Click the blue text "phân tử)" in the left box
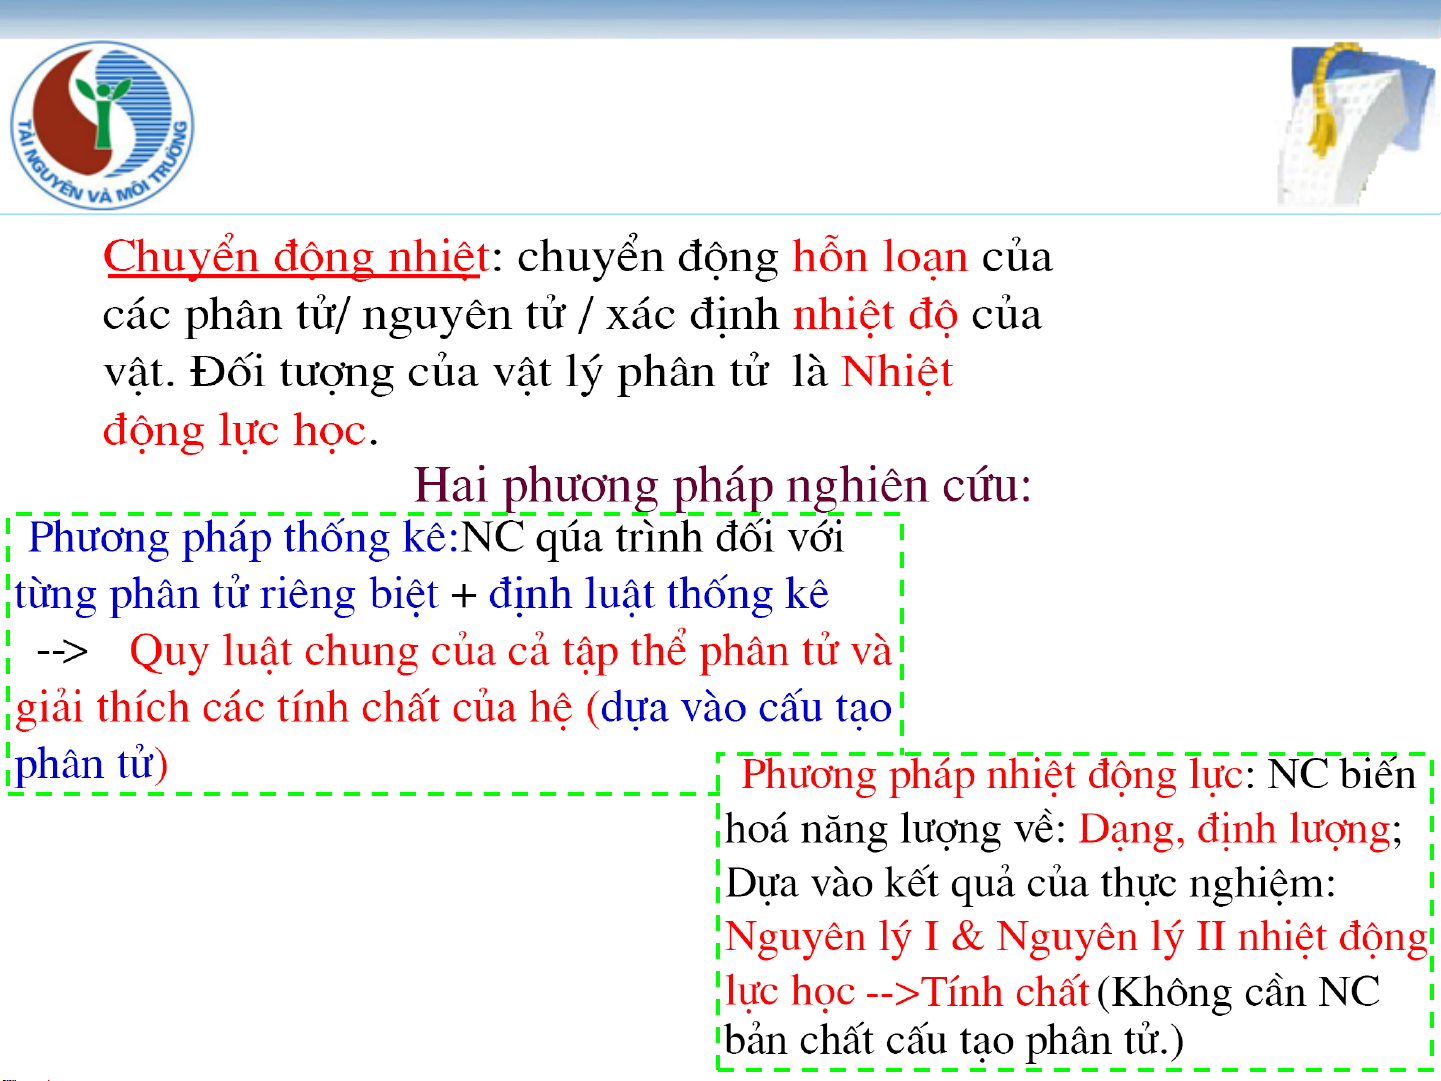Image resolution: width=1441 pixels, height=1081 pixels. [91, 765]
